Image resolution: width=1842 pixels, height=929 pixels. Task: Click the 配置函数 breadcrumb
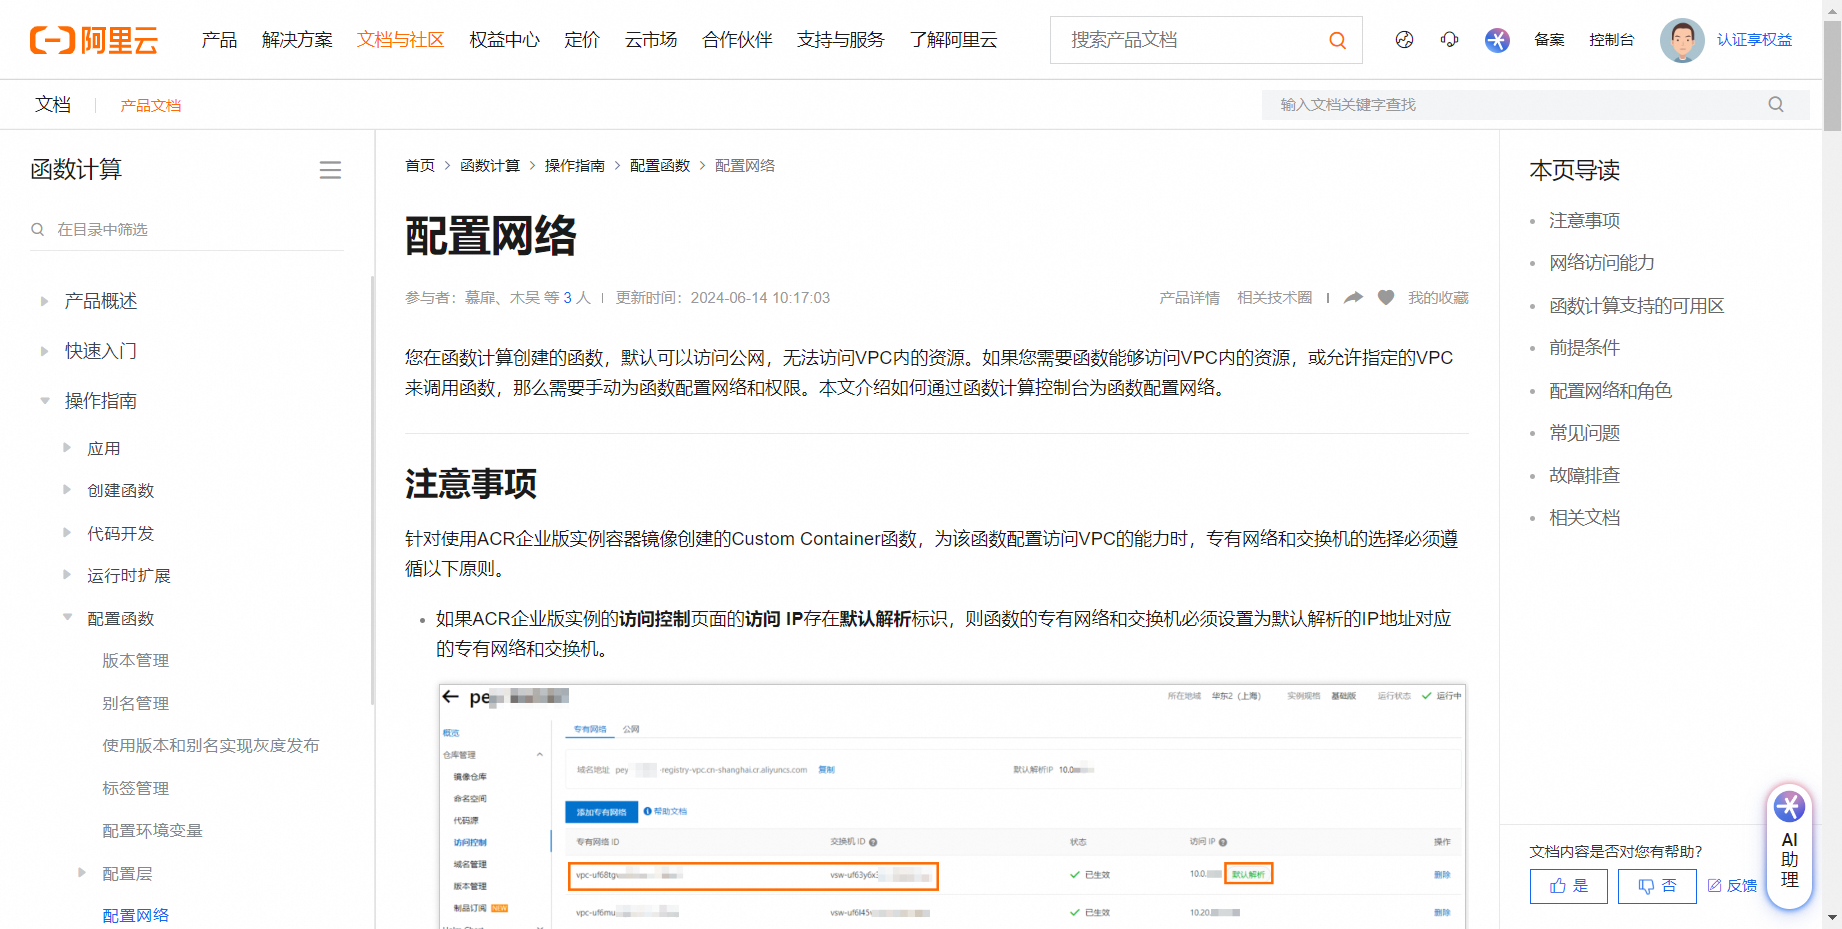tap(660, 166)
